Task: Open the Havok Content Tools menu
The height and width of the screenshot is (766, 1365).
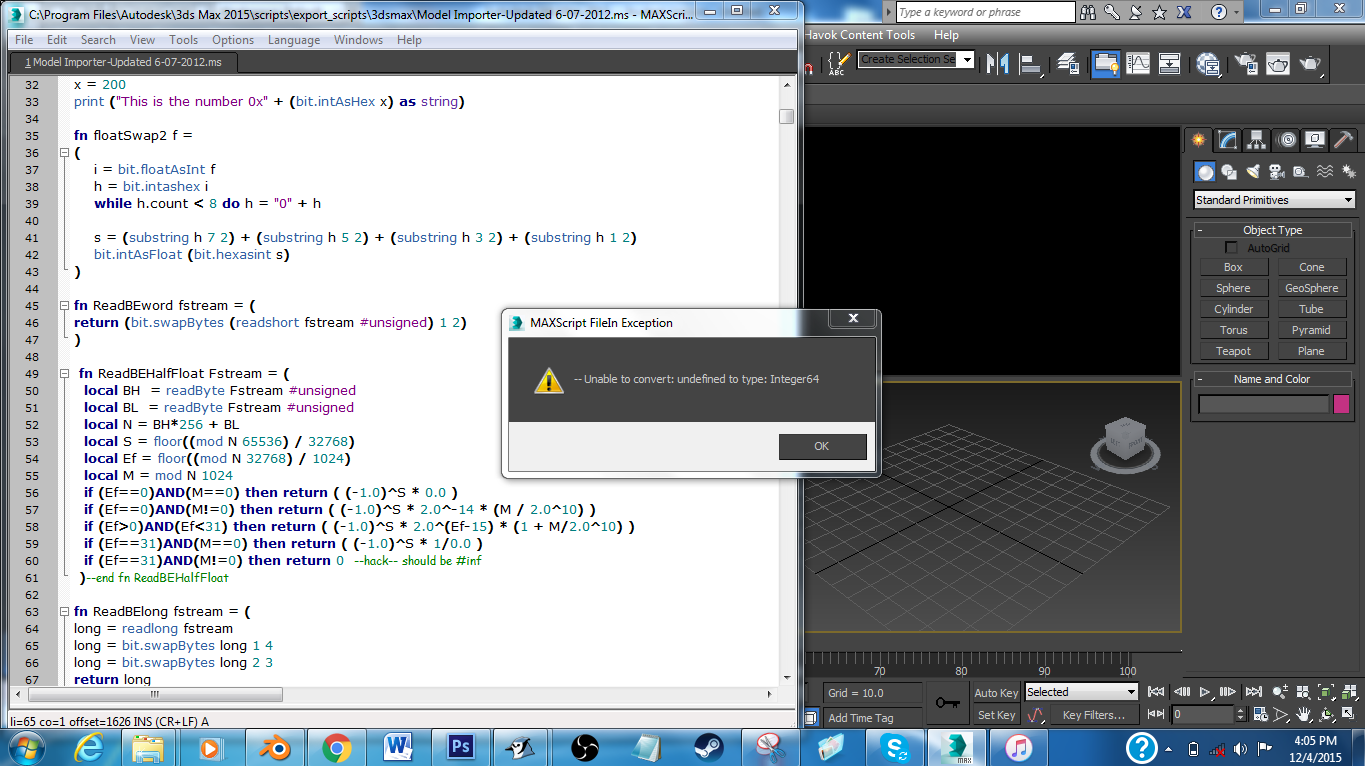Action: [x=861, y=35]
